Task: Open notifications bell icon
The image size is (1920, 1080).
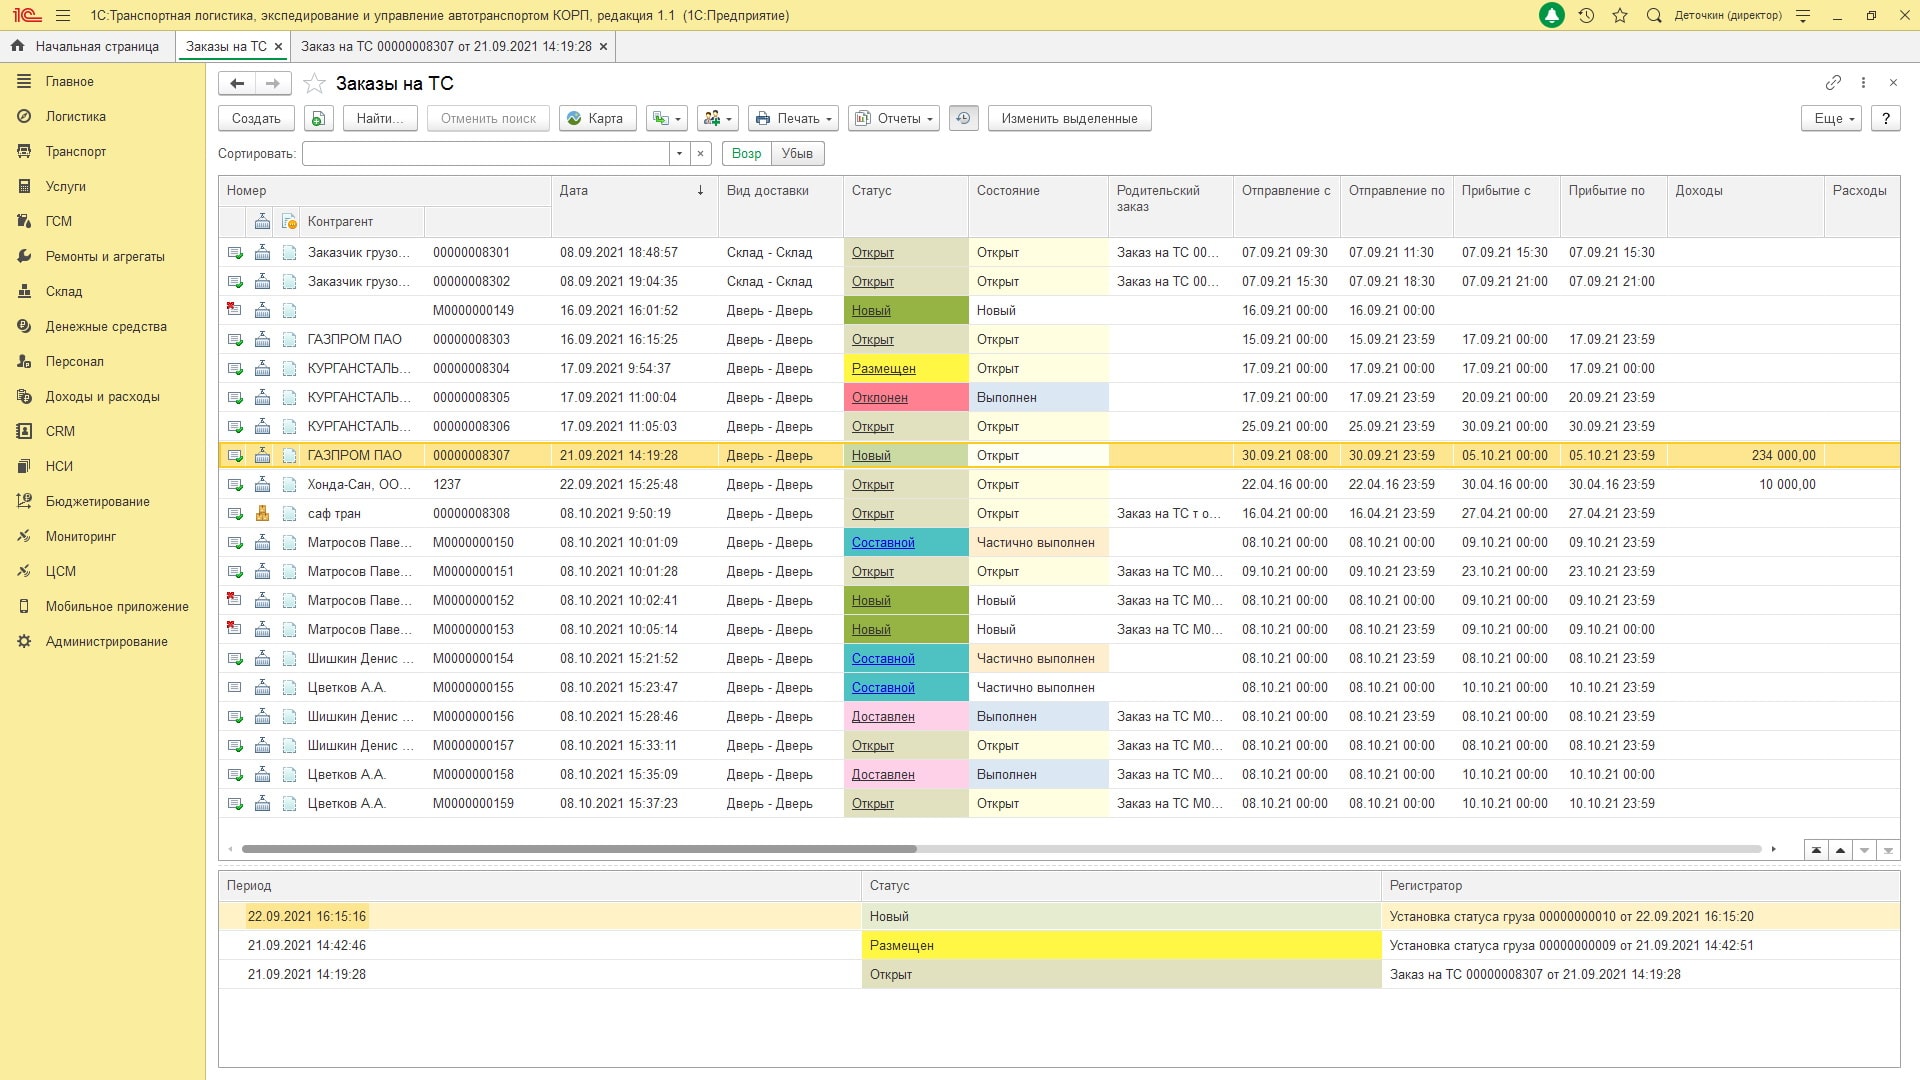Action: click(x=1551, y=15)
